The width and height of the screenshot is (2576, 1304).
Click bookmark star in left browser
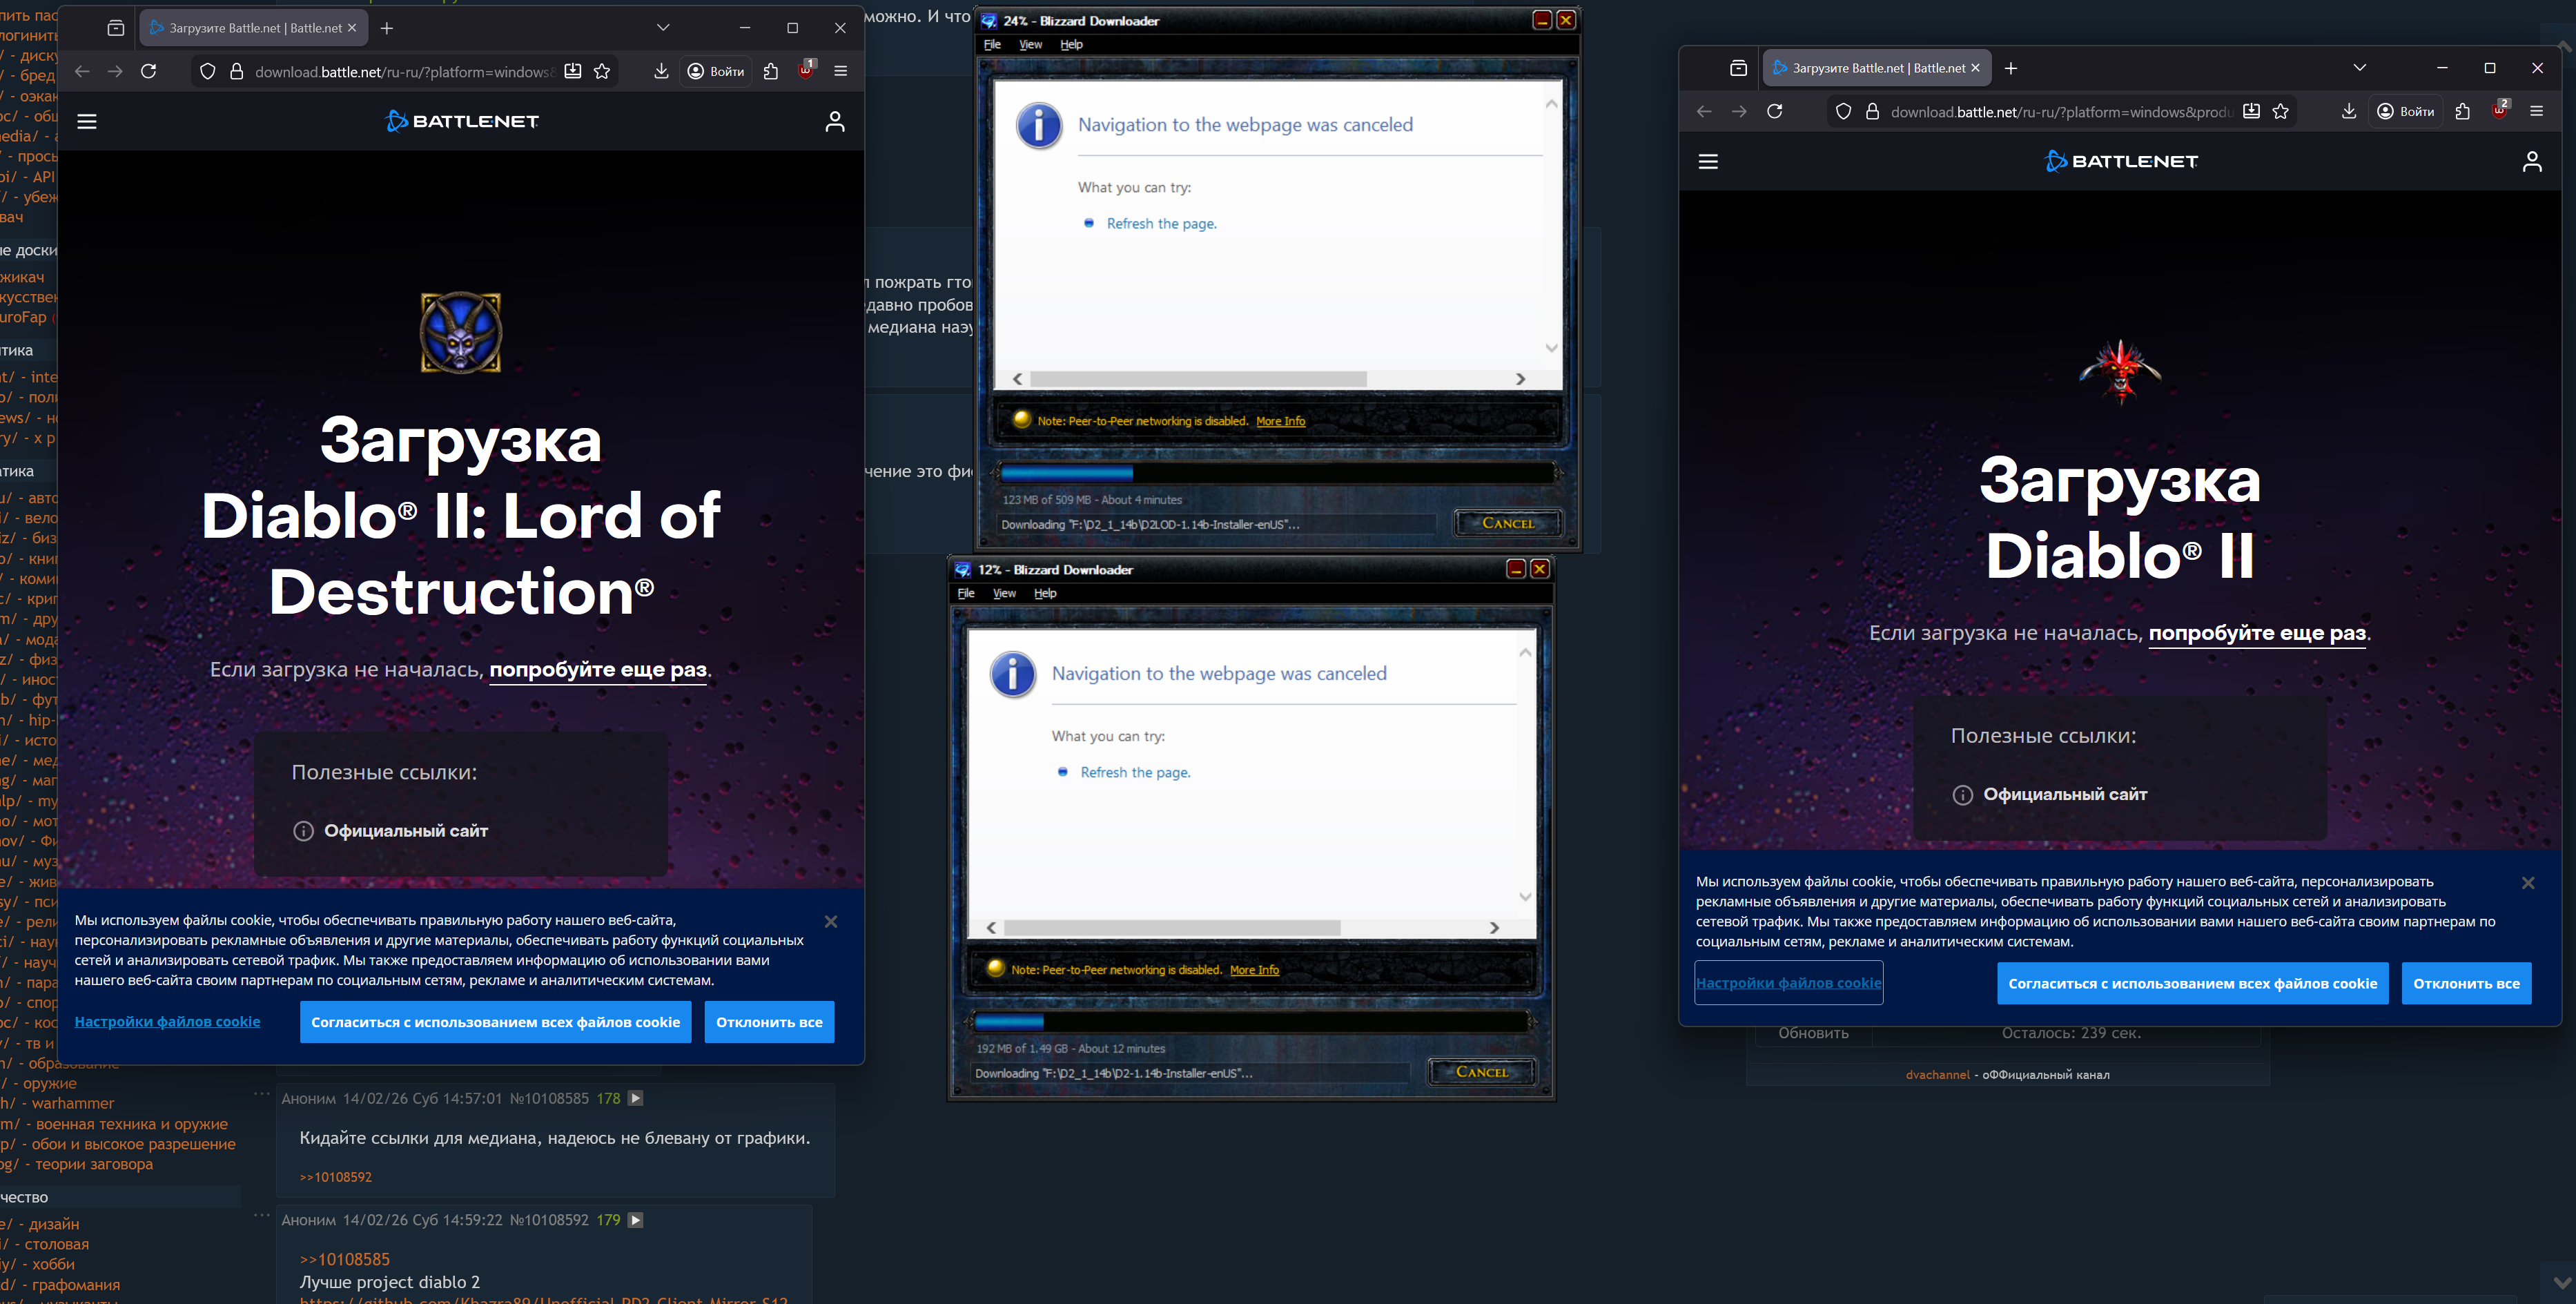tap(602, 71)
